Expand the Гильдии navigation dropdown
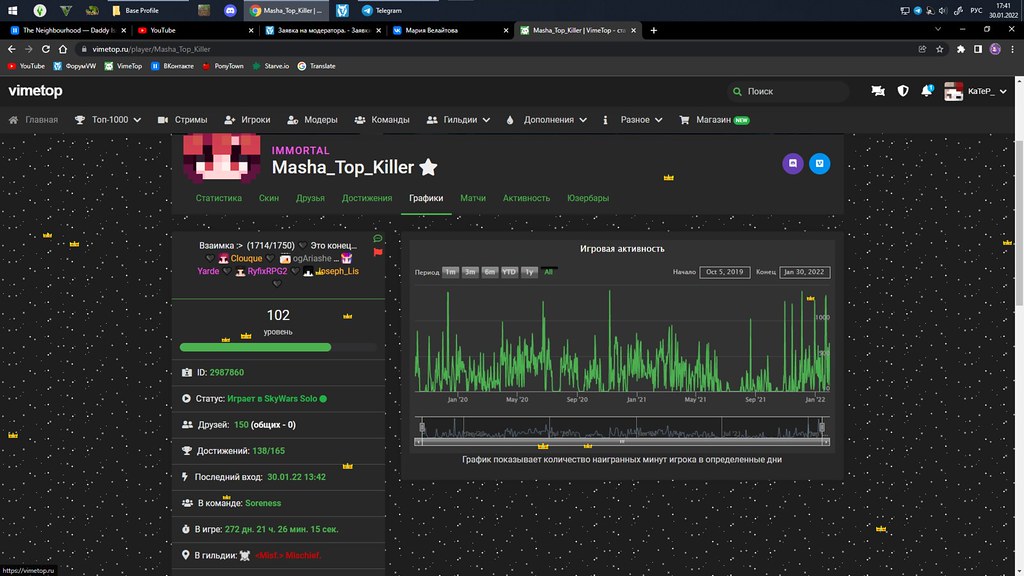 458,120
